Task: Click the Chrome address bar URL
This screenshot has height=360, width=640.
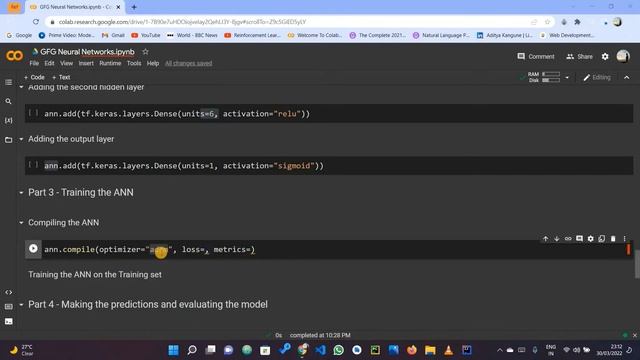Action: click(182, 22)
